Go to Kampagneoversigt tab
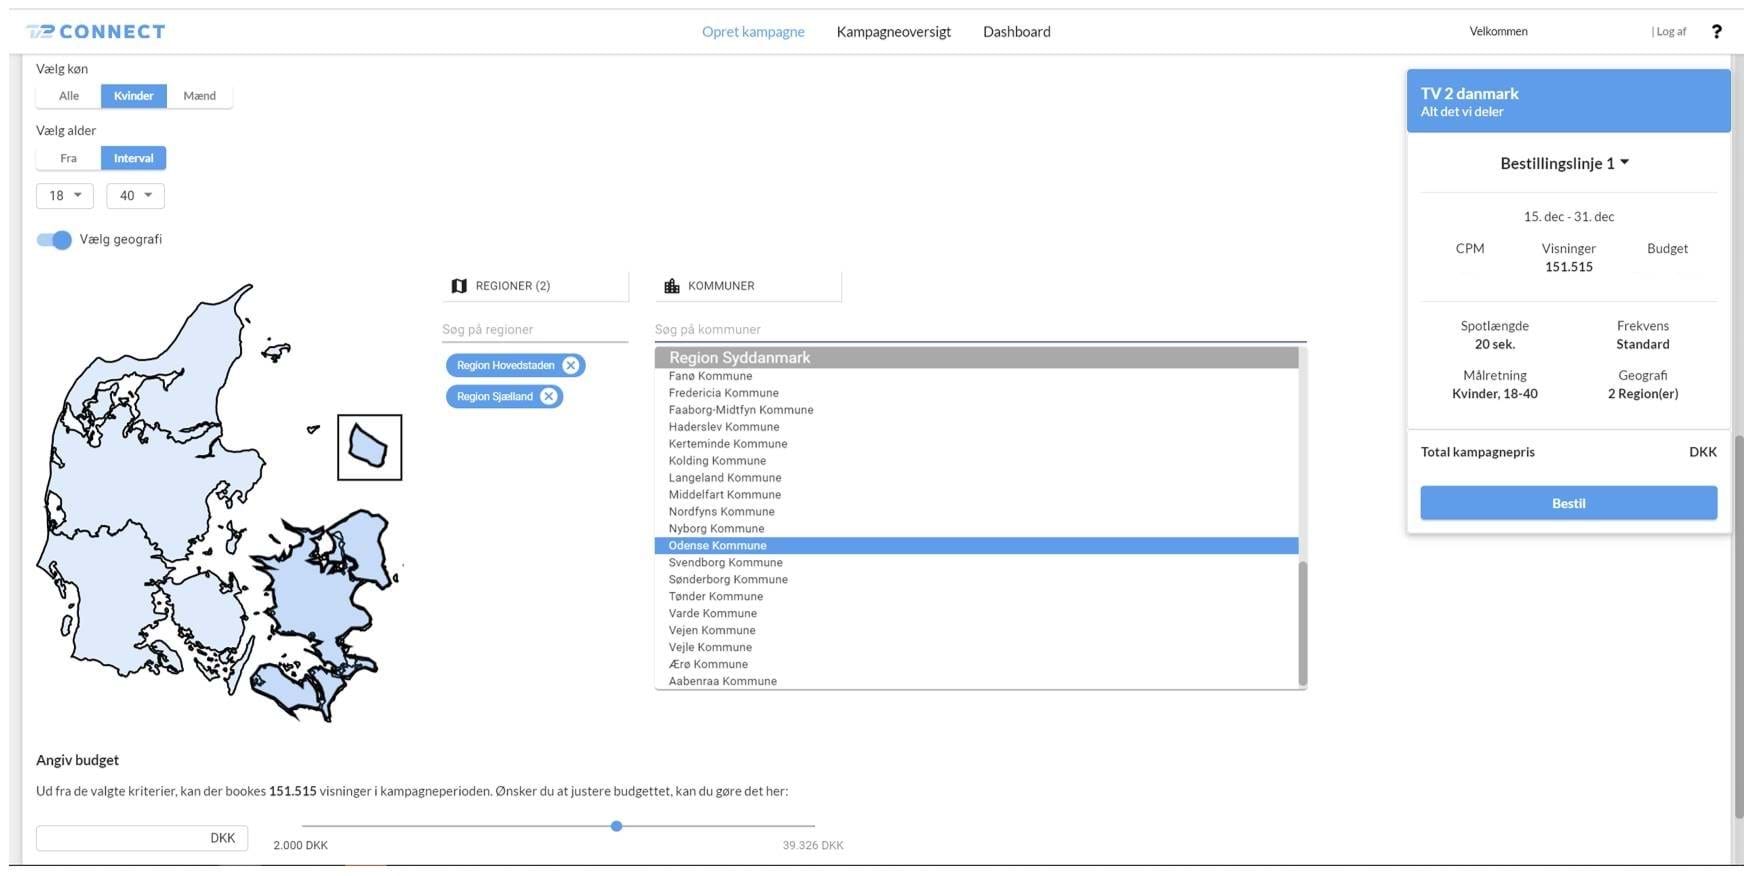This screenshot has height=876, width=1751. tap(893, 32)
